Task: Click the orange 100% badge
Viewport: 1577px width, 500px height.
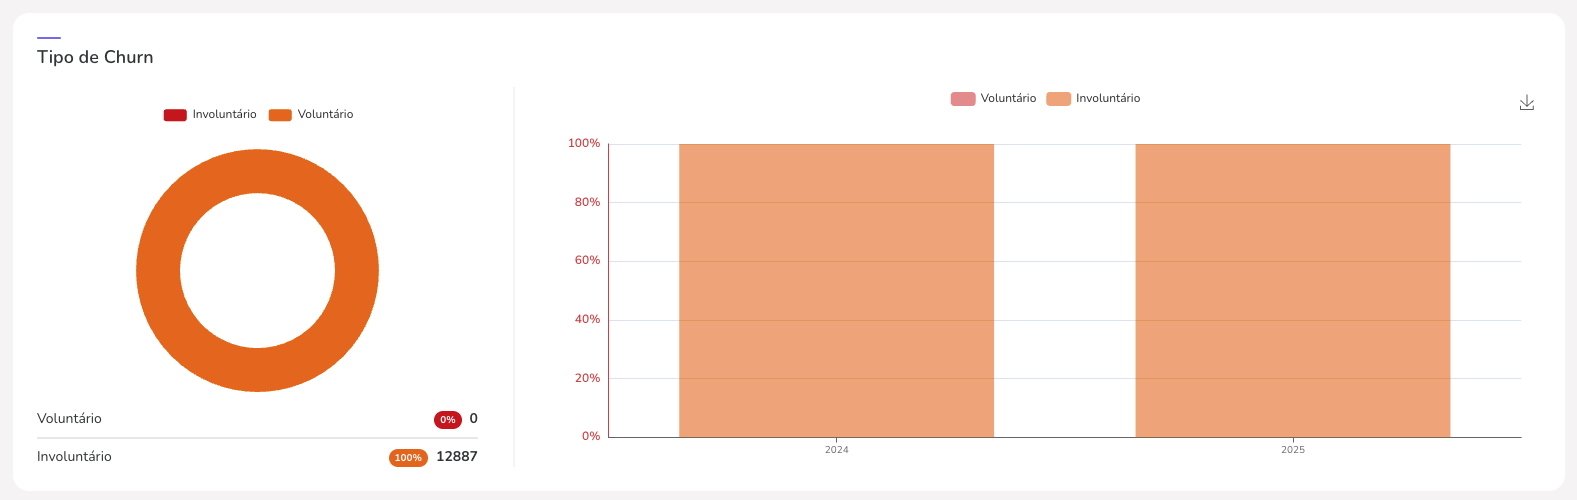Action: [x=408, y=458]
